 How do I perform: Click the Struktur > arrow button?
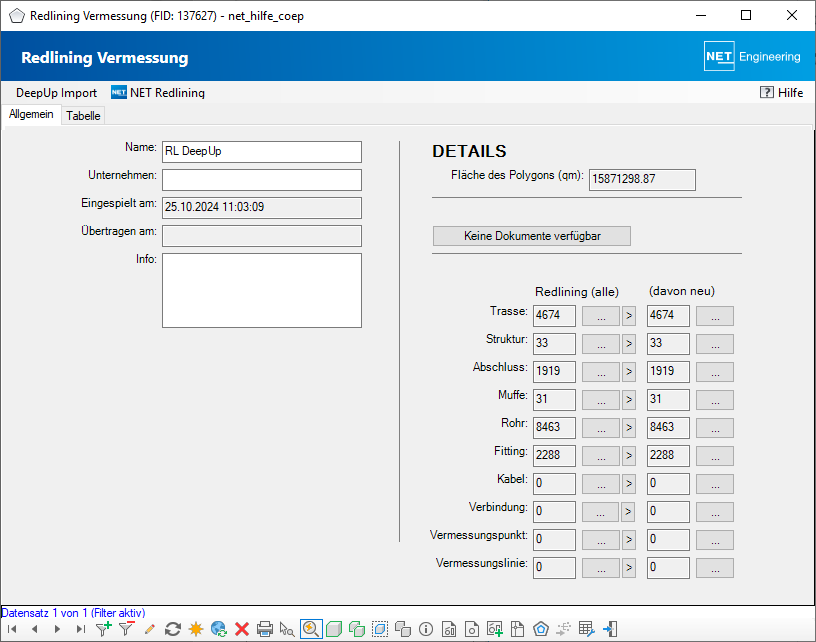coord(629,344)
